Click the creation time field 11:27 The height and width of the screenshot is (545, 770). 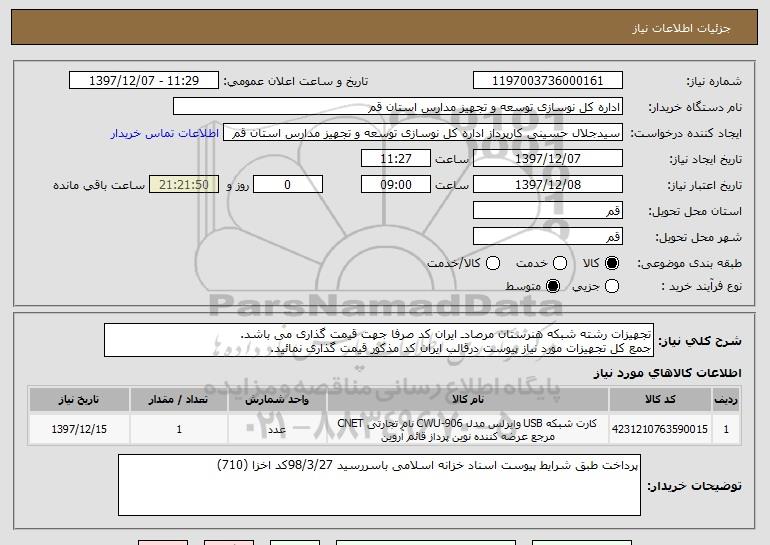[x=396, y=159]
